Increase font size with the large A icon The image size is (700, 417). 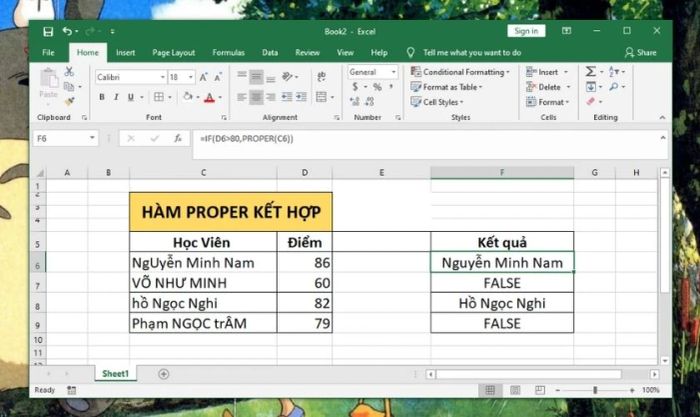[x=204, y=77]
